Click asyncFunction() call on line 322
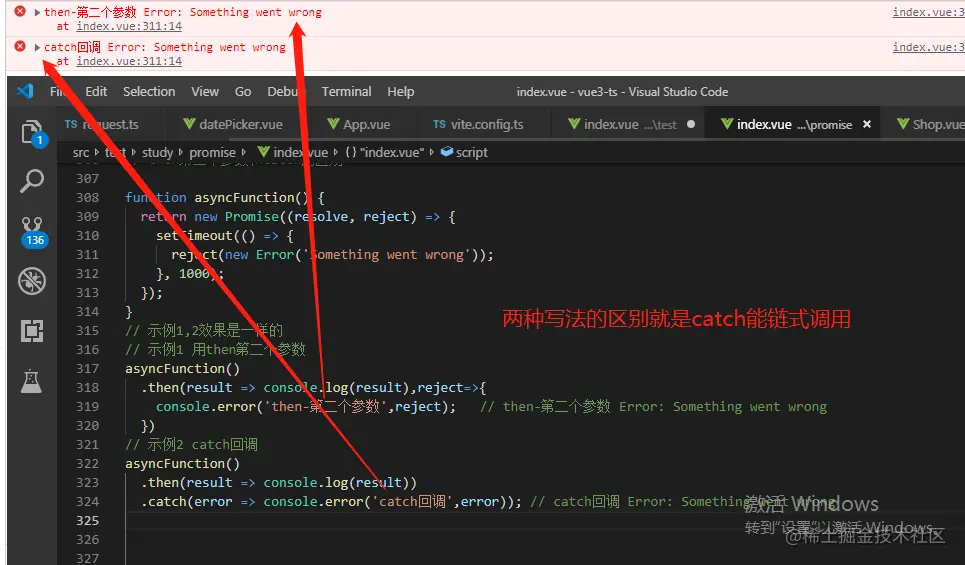Image resolution: width=965 pixels, height=565 pixels. [183, 463]
